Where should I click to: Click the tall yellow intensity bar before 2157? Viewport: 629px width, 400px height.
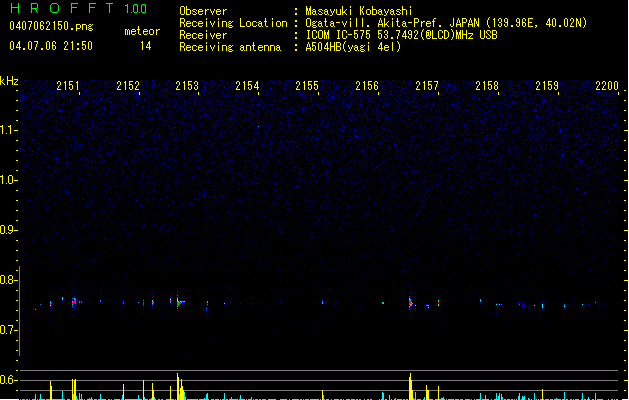coord(410,386)
